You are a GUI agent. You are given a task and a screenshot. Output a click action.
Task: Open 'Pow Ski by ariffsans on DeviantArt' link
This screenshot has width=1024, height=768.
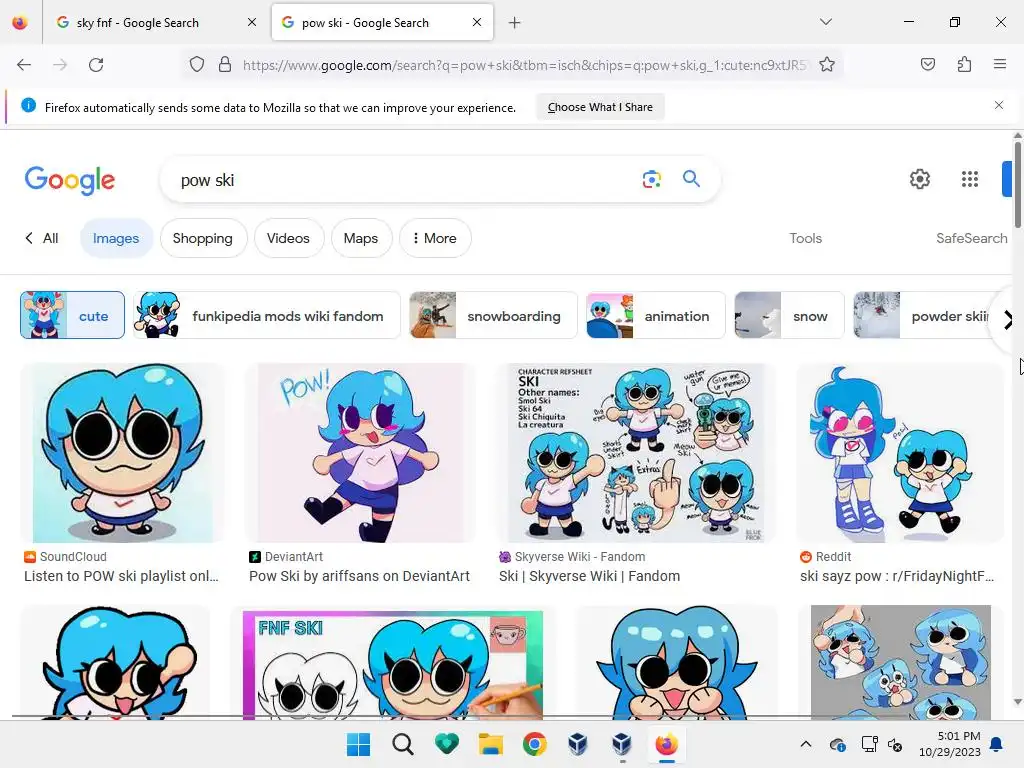click(x=359, y=576)
